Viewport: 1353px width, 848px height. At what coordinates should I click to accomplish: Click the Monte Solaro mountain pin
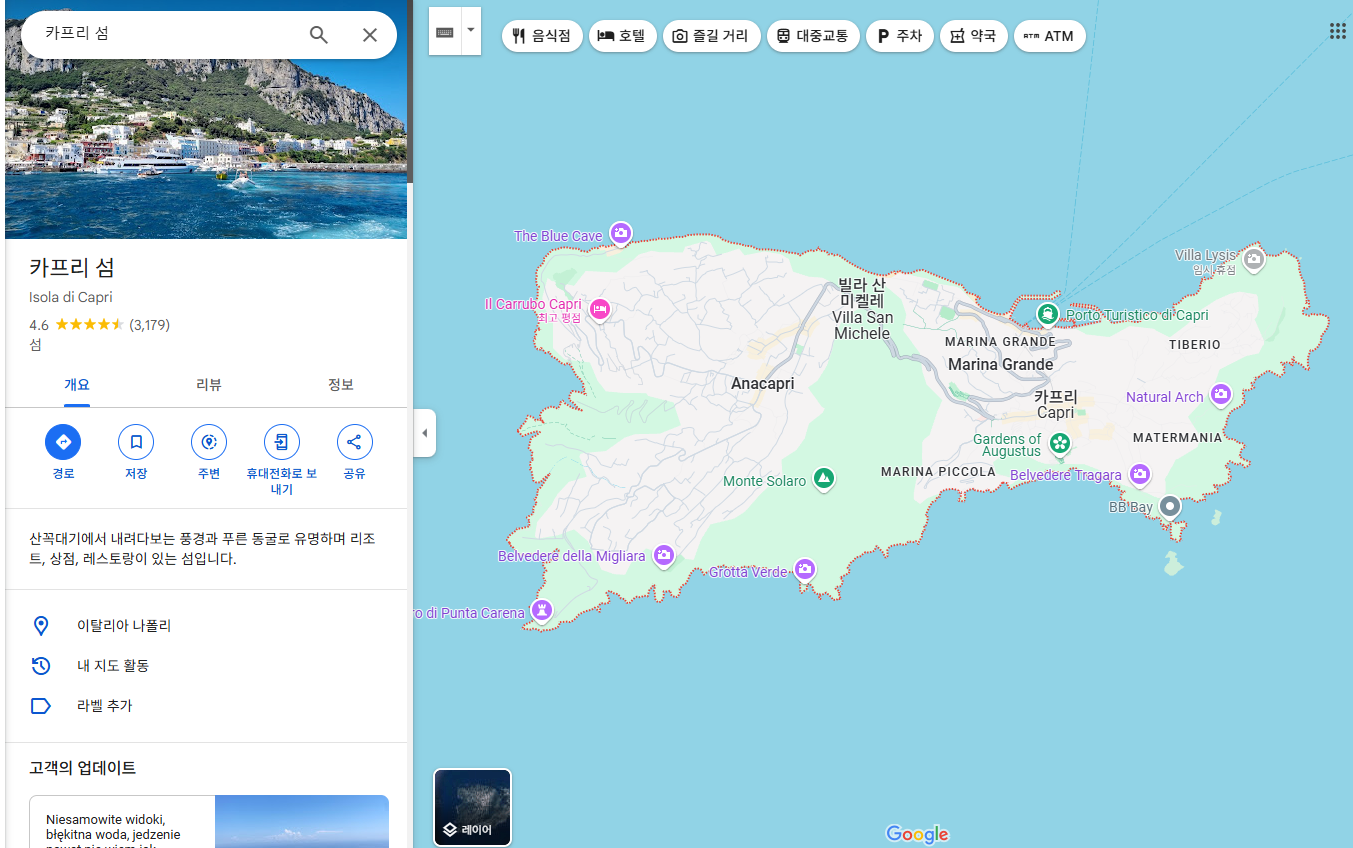pos(823,479)
